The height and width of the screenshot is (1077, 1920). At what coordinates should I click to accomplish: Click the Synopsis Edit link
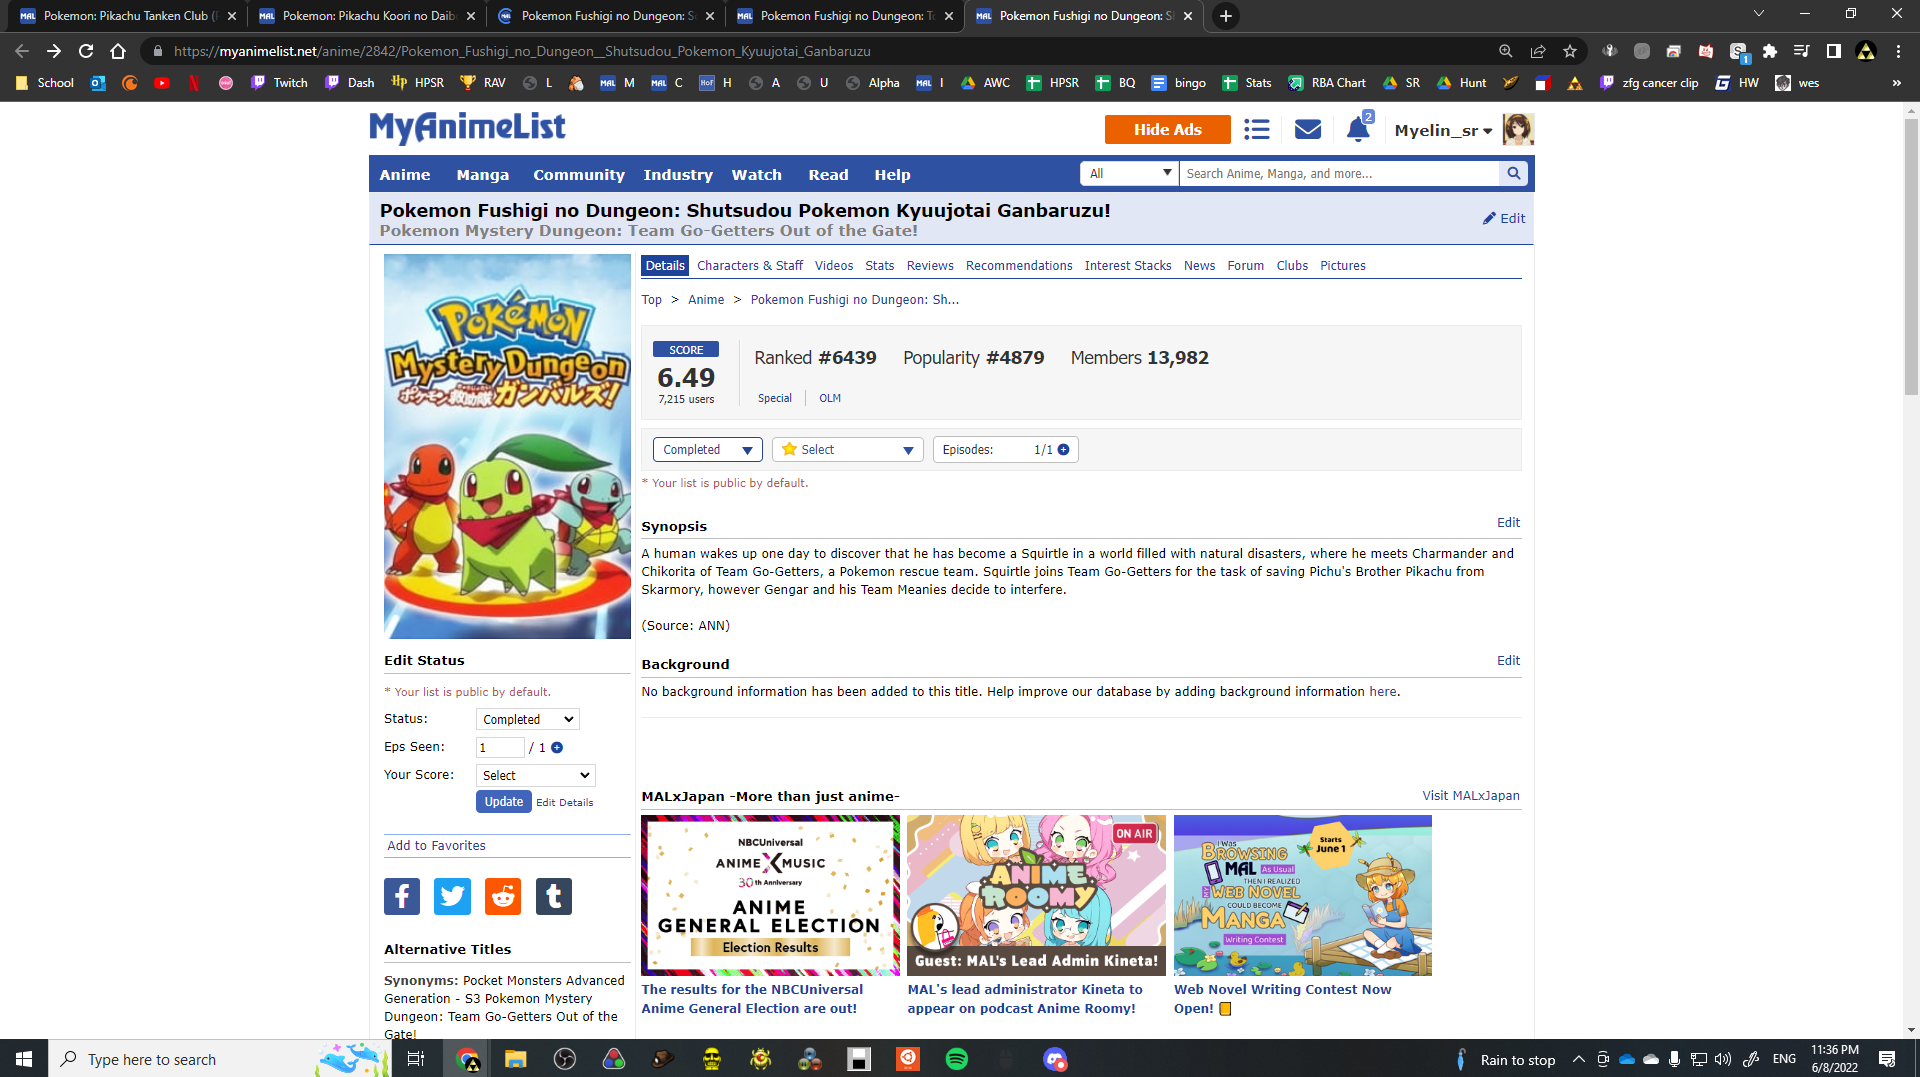pyautogui.click(x=1508, y=522)
